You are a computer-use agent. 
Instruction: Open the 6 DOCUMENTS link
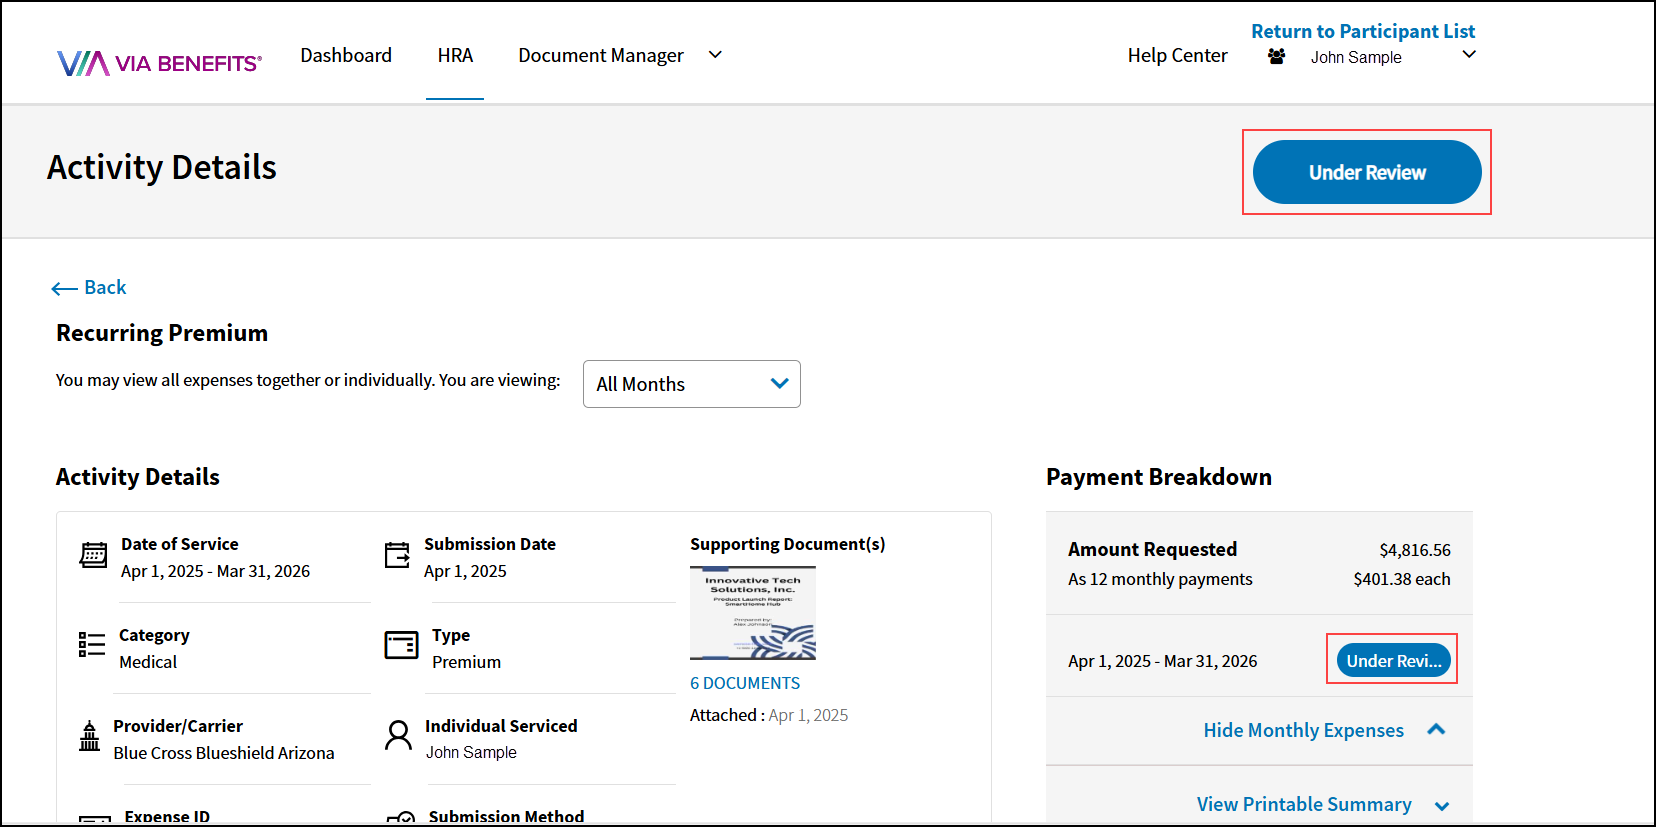point(745,683)
